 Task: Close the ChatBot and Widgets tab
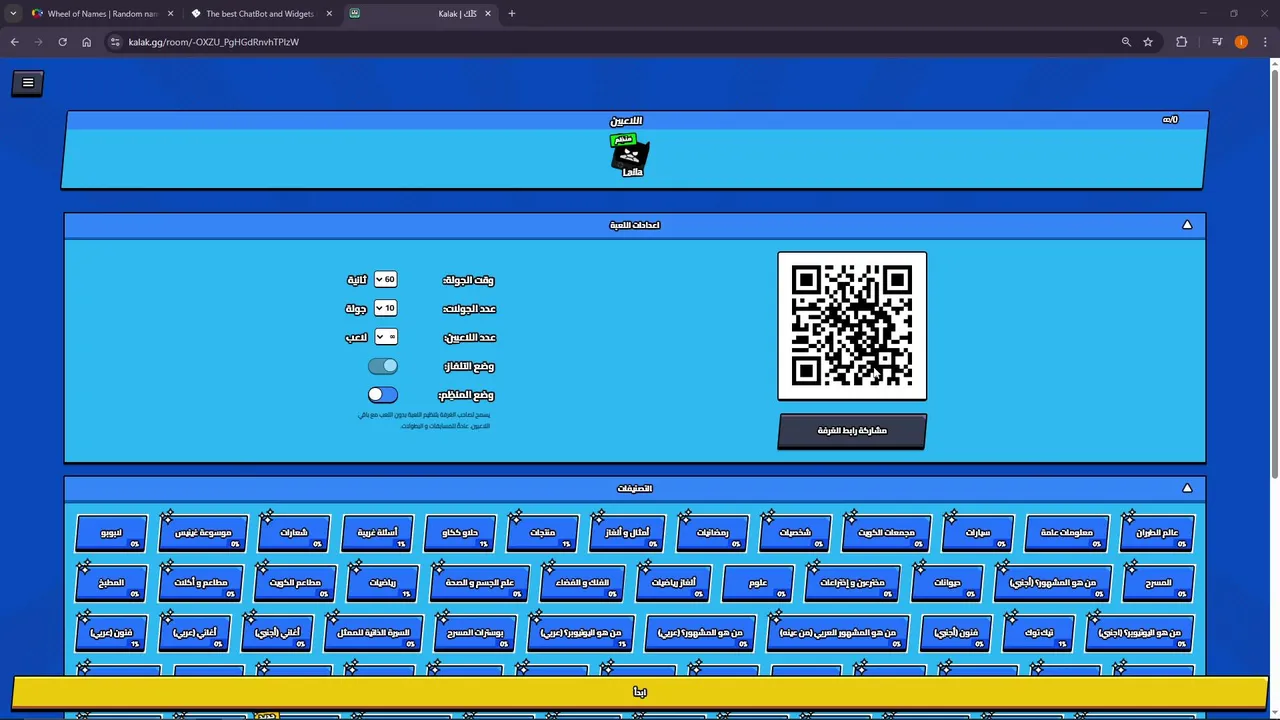click(x=329, y=14)
